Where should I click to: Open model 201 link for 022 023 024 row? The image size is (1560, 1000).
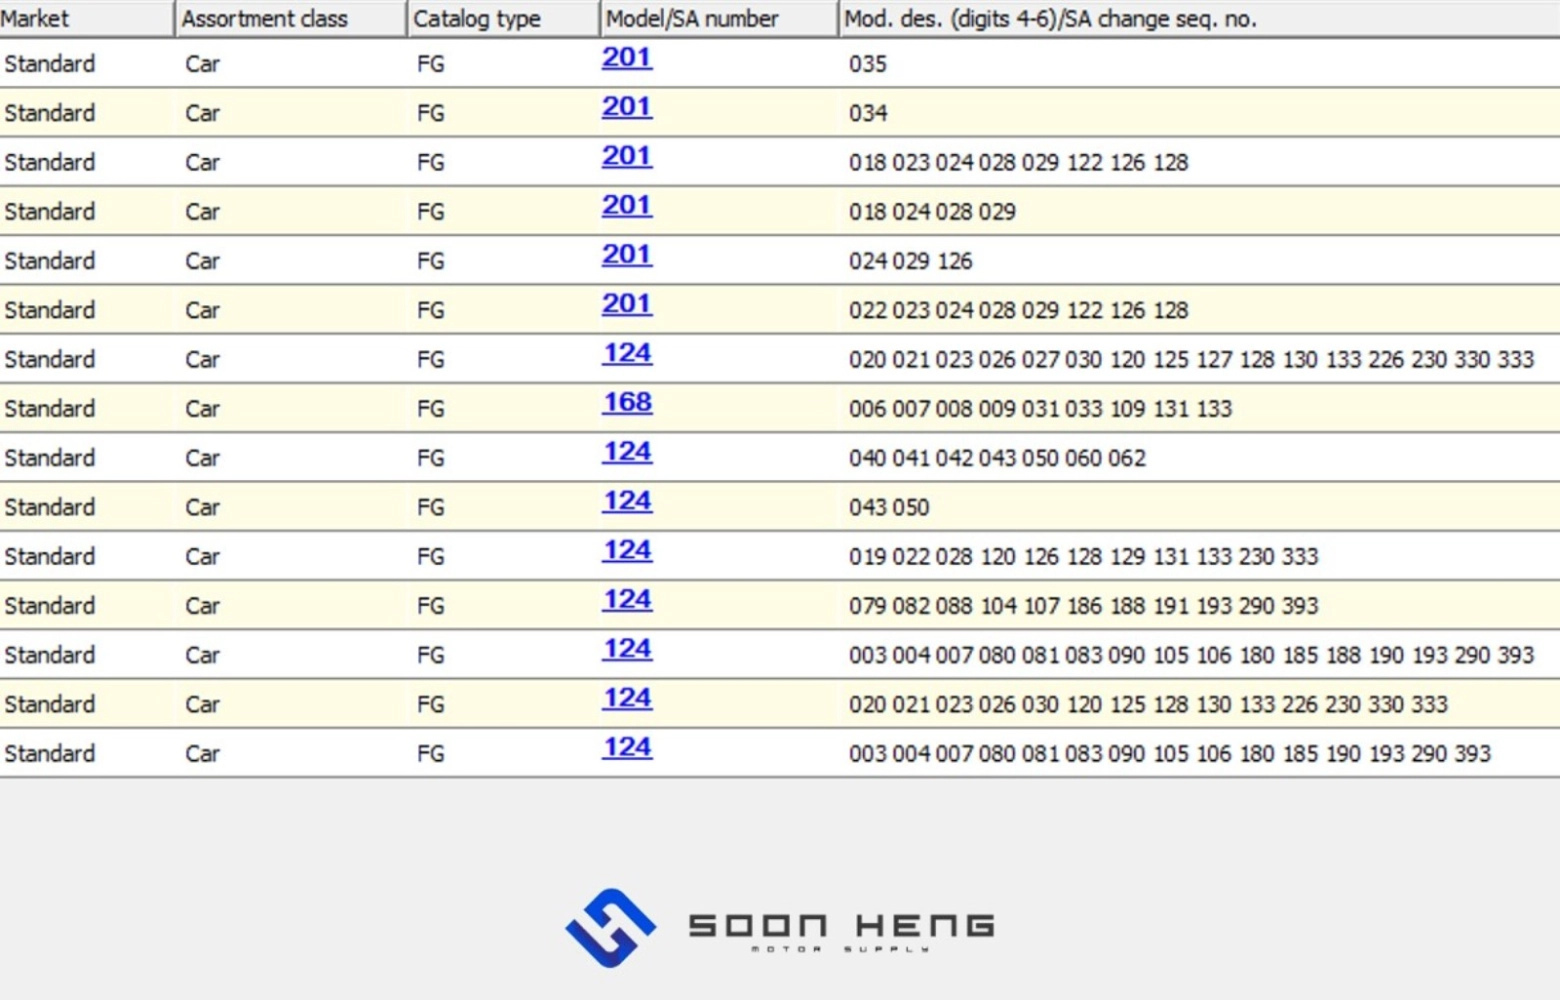pyautogui.click(x=627, y=304)
